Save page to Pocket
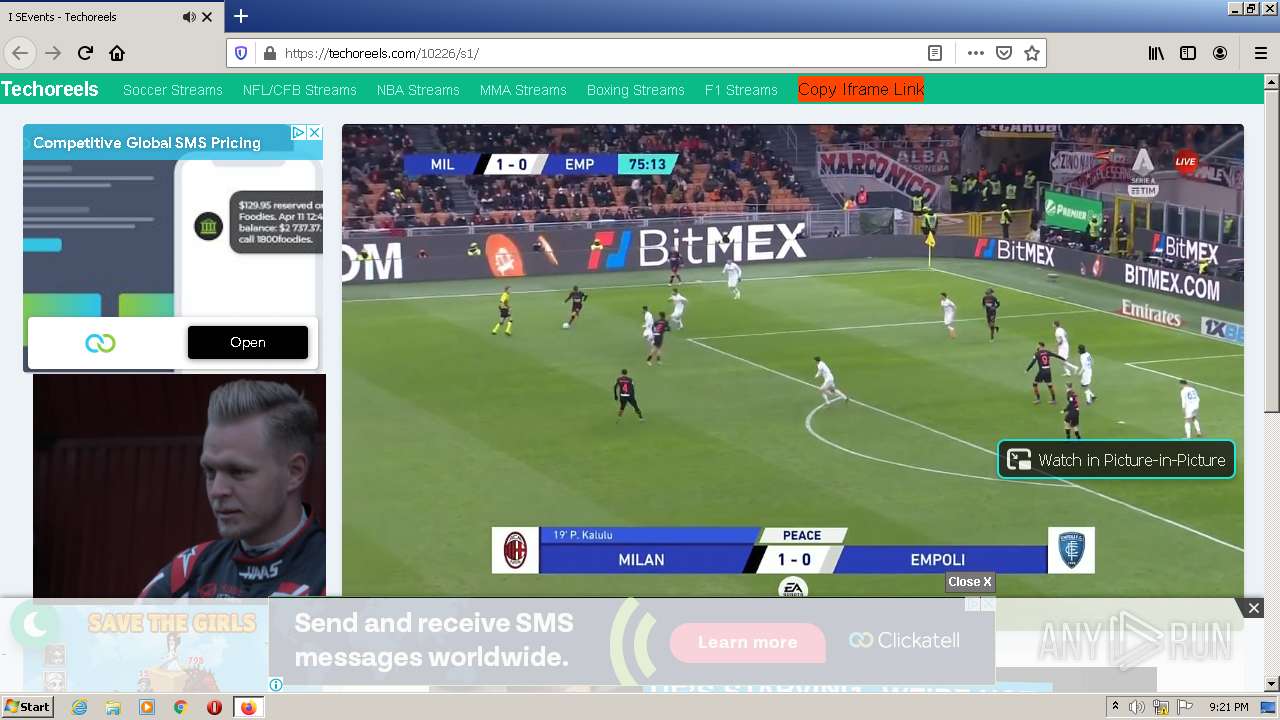The image size is (1280, 720). (1004, 53)
